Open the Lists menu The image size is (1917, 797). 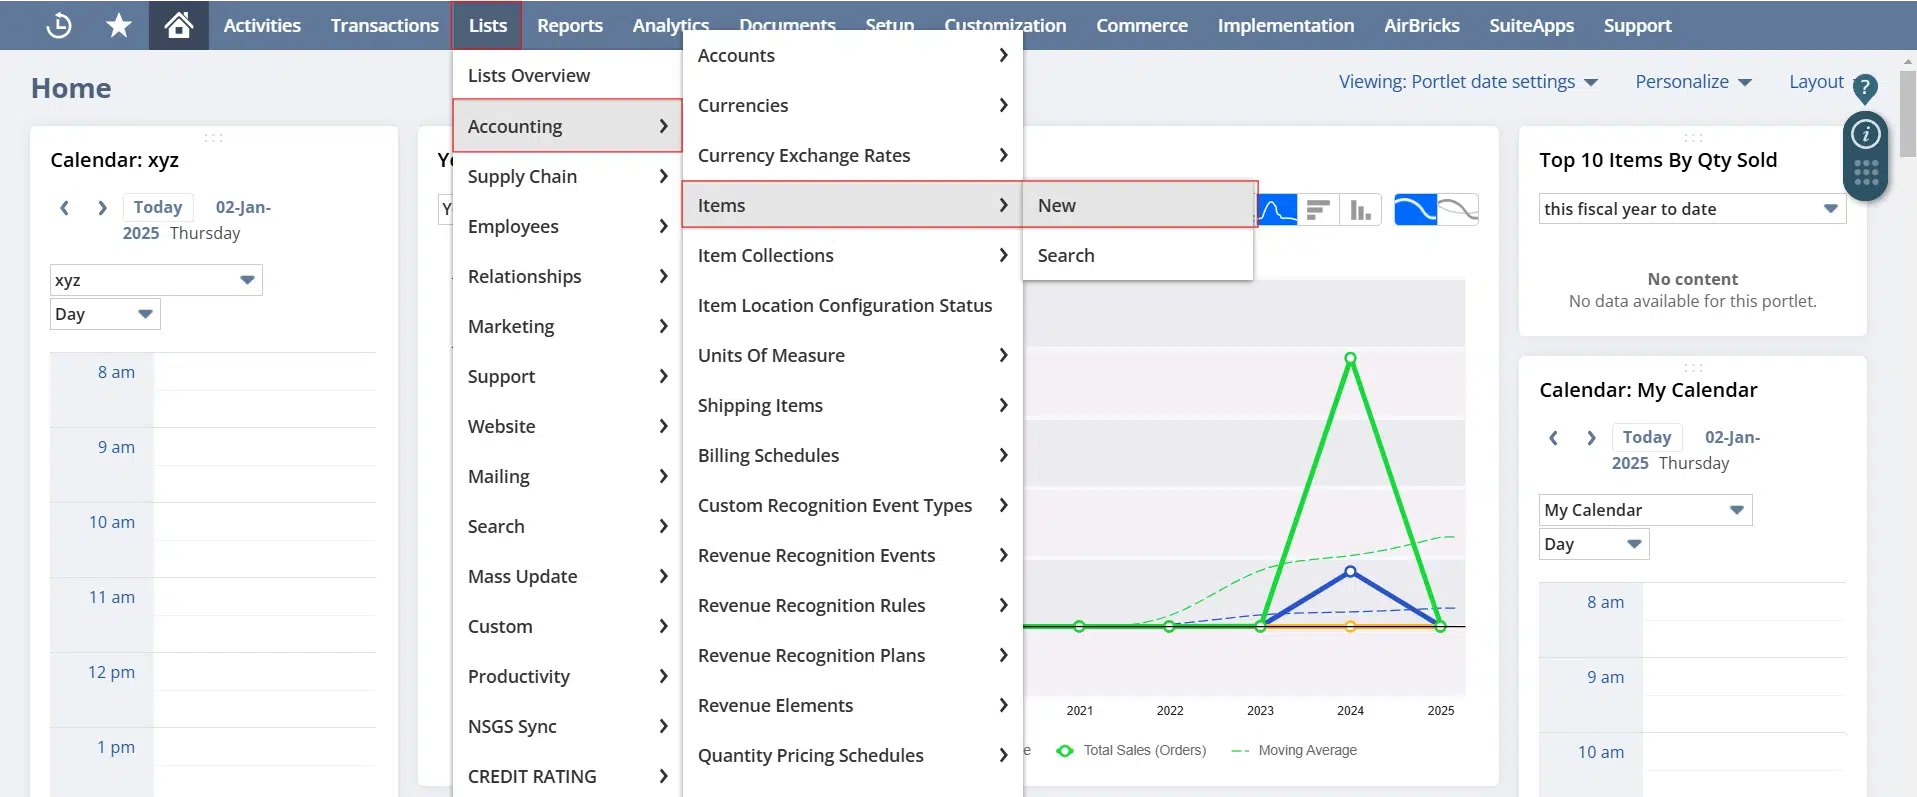488,25
